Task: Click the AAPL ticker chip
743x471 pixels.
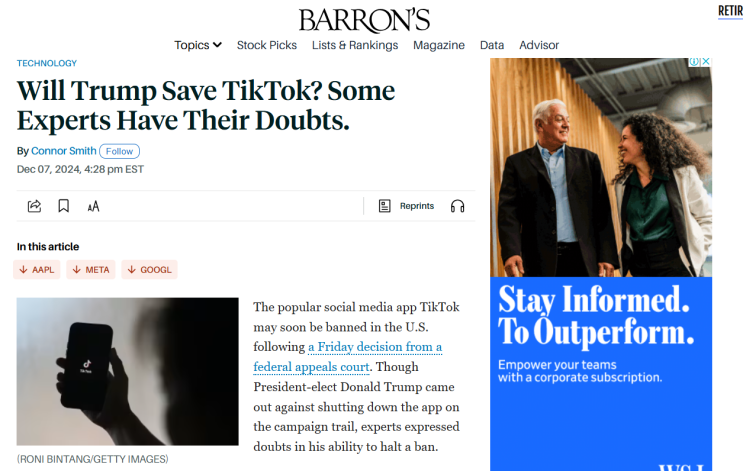Action: 37,270
